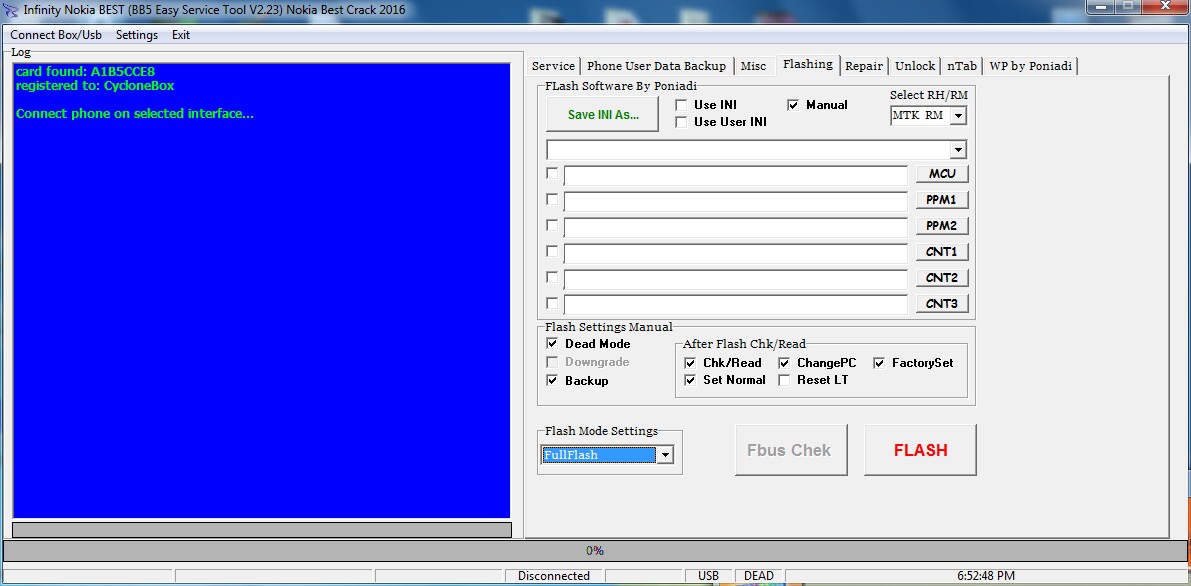
Task: Click 'Connect phone on selected interface...' log line
Action: (x=134, y=114)
